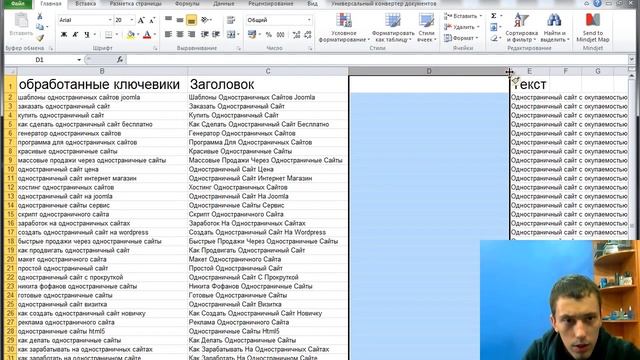Open the Общий number format dropdown
This screenshot has height=360, width=640.
(x=309, y=20)
